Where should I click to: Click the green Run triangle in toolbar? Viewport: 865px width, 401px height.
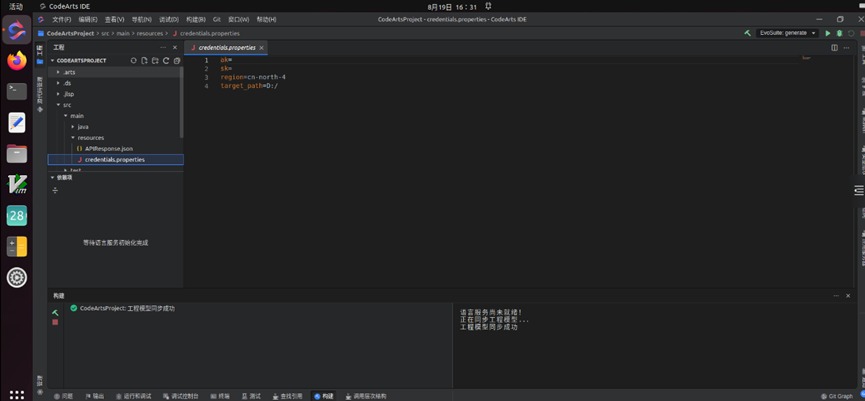click(x=827, y=33)
